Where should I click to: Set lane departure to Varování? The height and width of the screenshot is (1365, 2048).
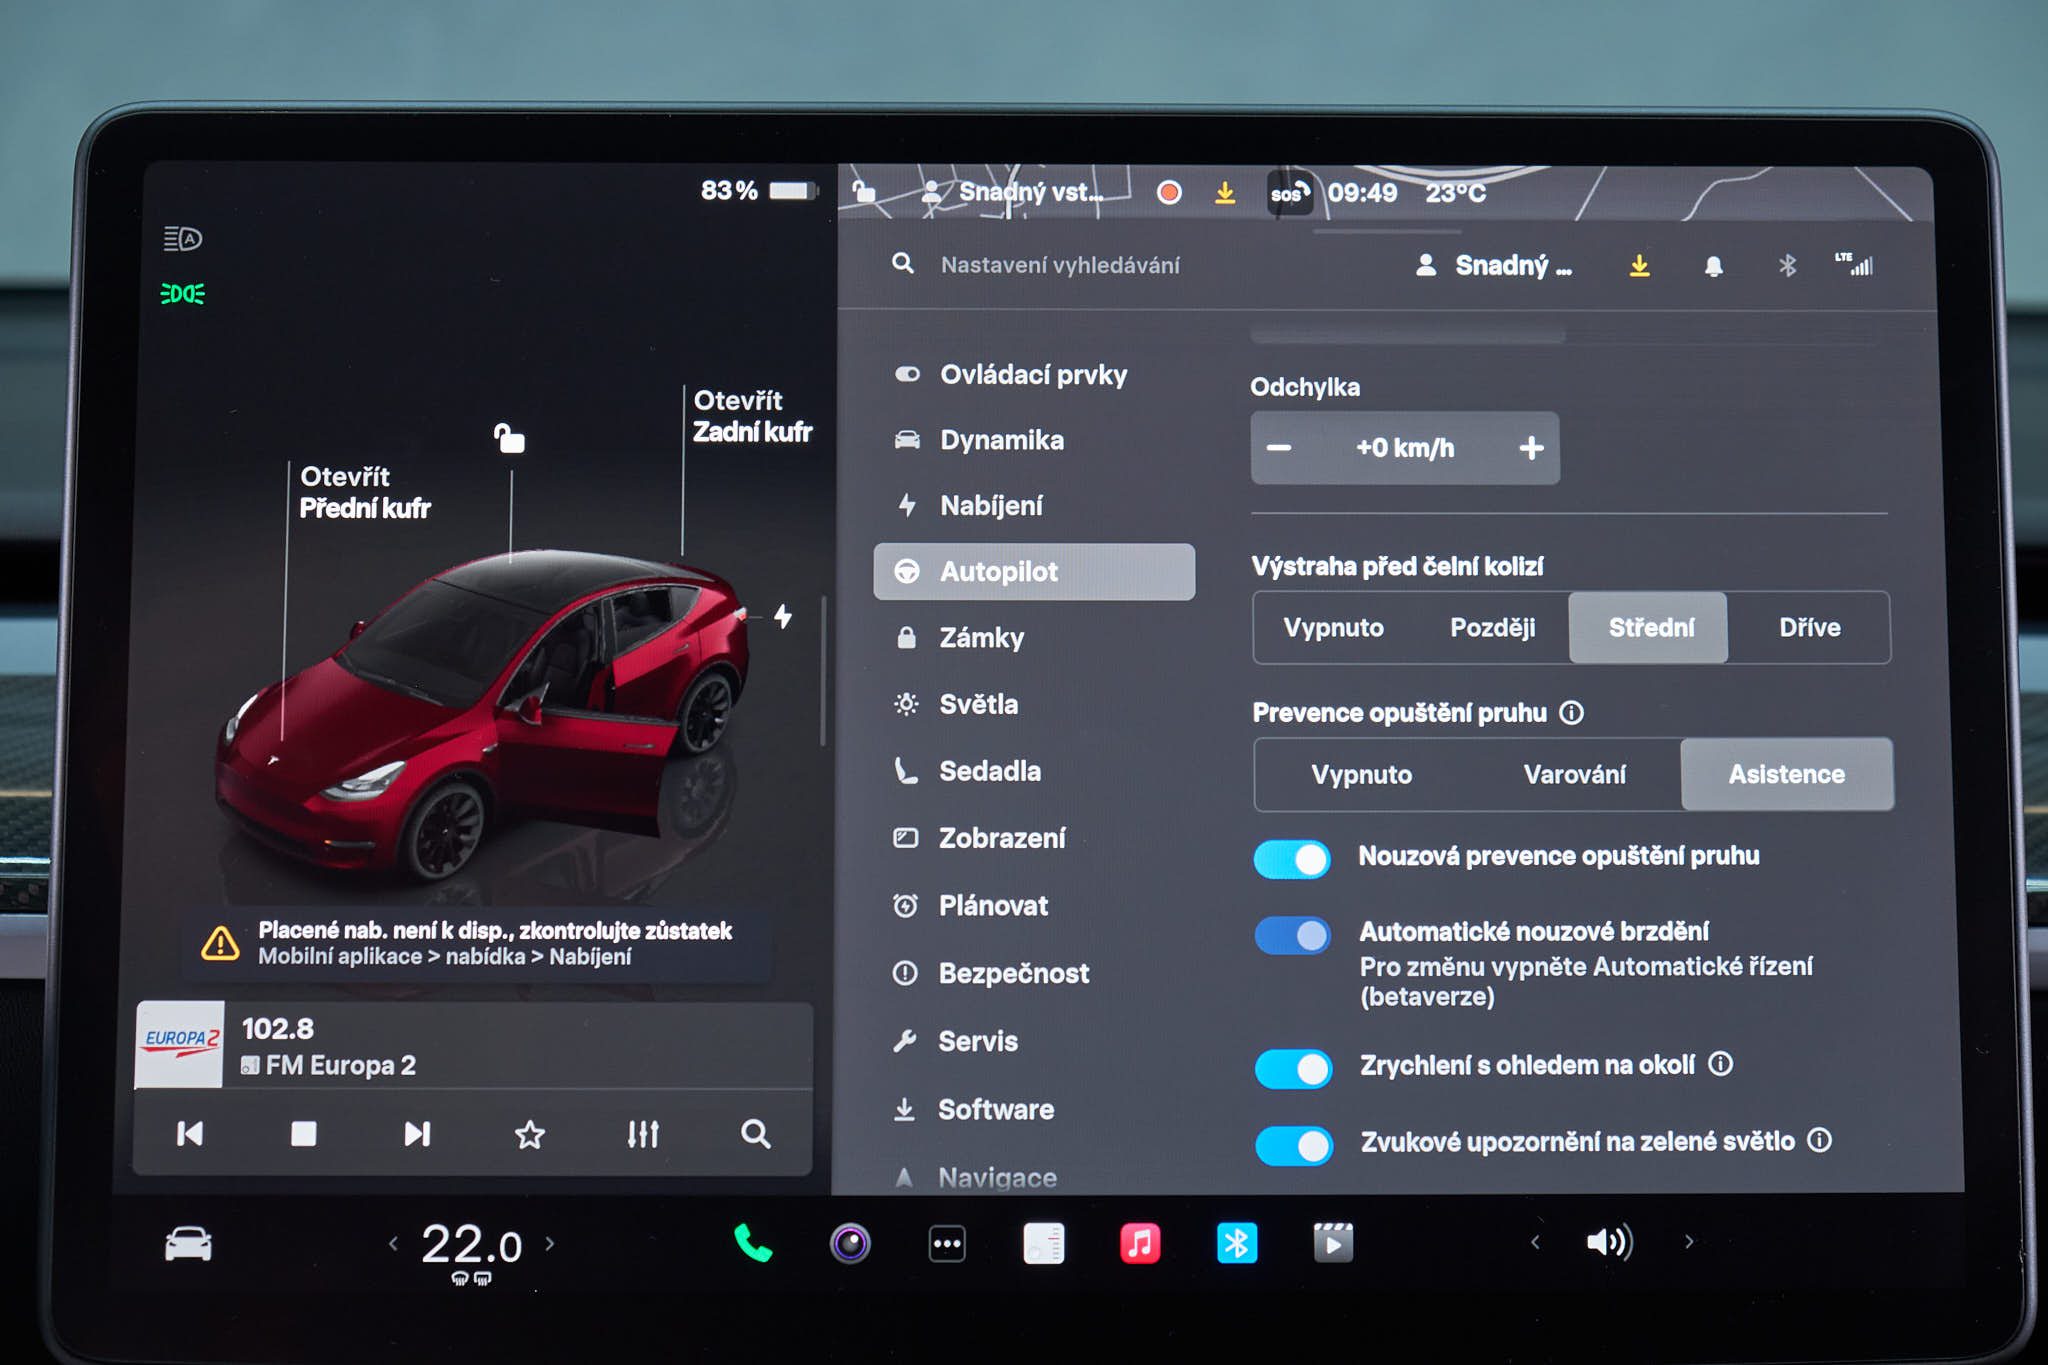(x=1574, y=774)
